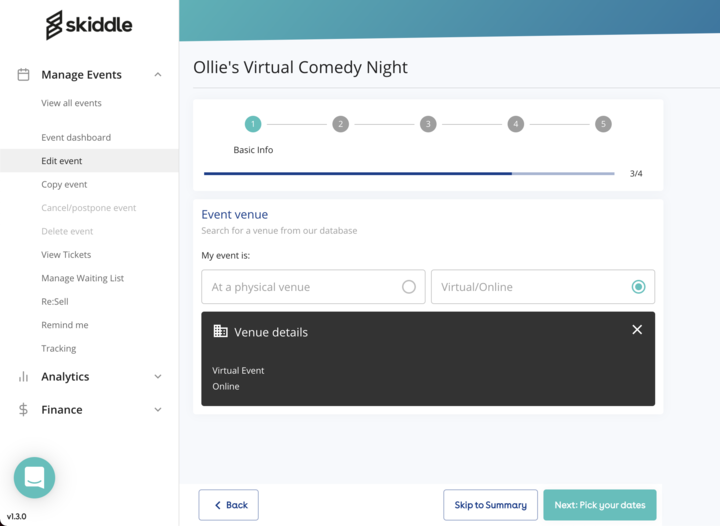Go to step 5 in wizard
This screenshot has height=526, width=720.
click(x=602, y=124)
